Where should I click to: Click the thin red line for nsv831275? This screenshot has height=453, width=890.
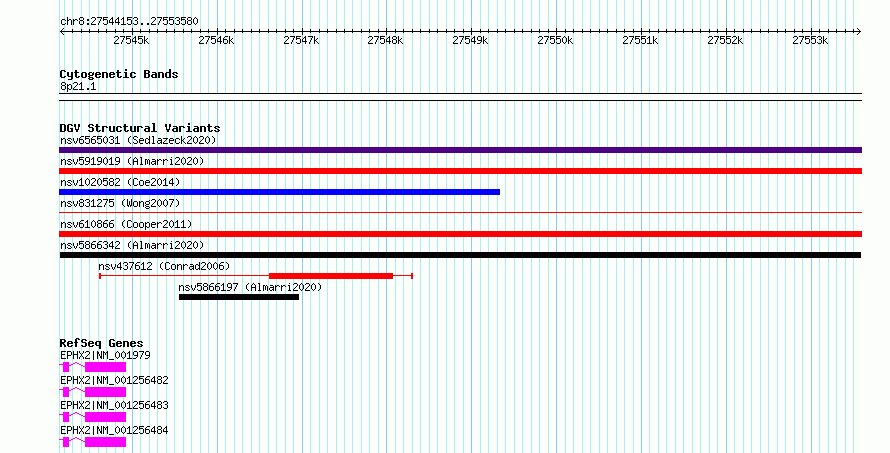point(460,213)
